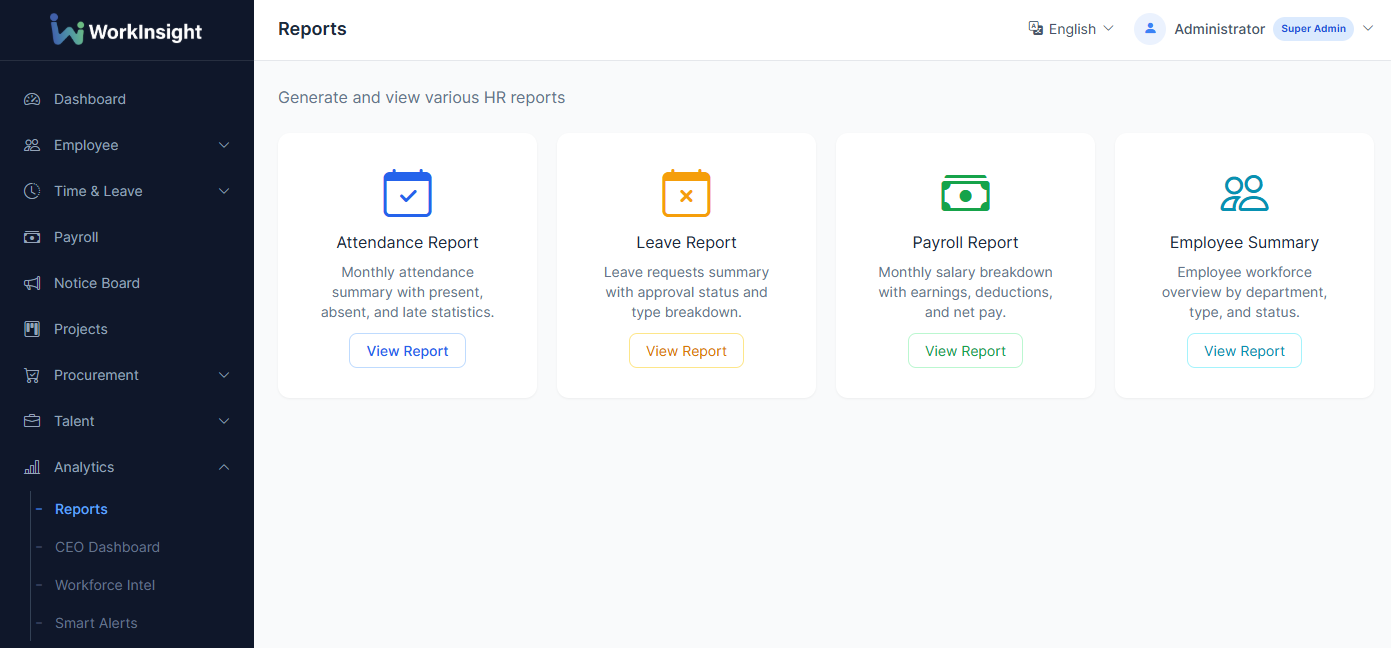1391x648 pixels.
Task: Click the Projects kanban icon in sidebar
Action: [32, 329]
